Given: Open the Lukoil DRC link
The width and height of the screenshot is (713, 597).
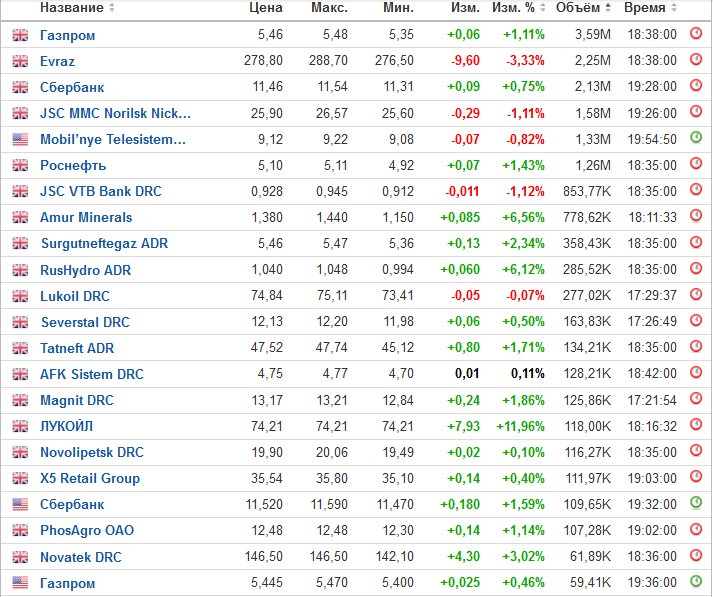Looking at the screenshot, I should (75, 296).
